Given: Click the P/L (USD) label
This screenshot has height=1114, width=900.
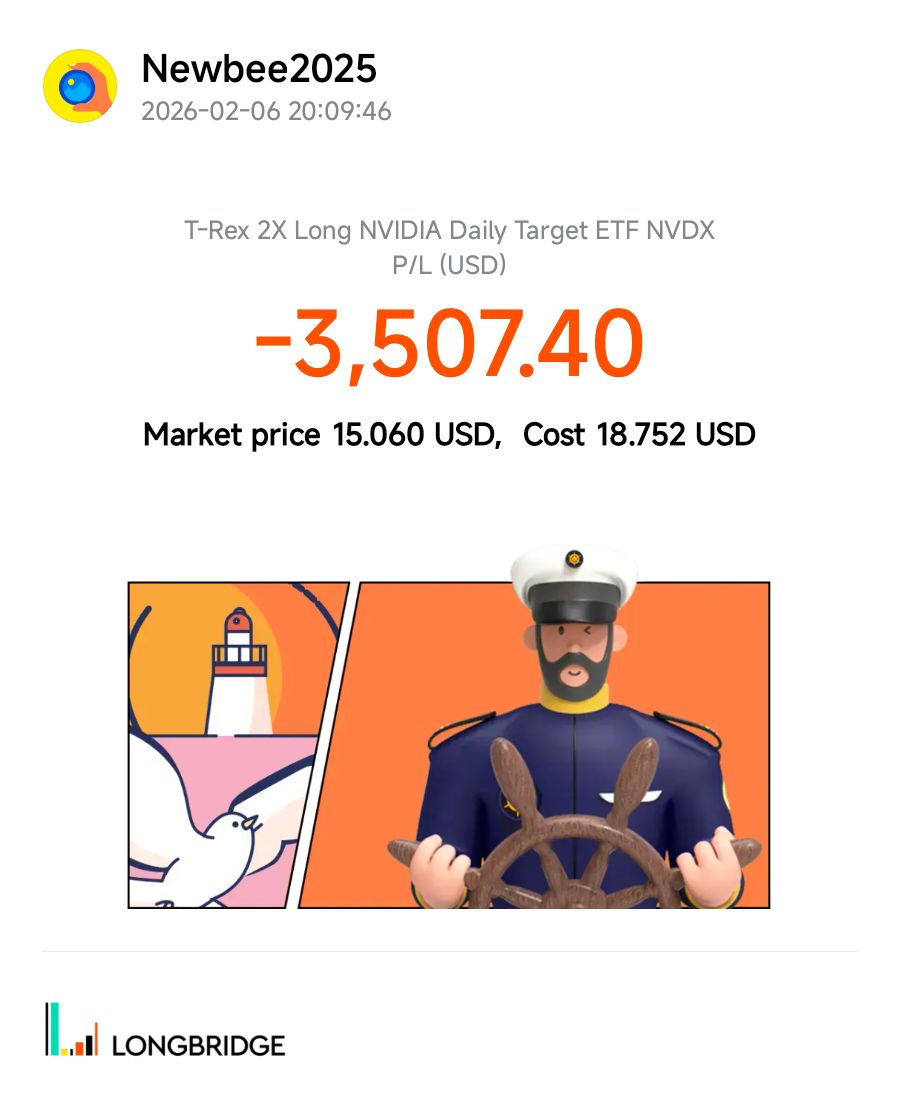Looking at the screenshot, I should (449, 265).
